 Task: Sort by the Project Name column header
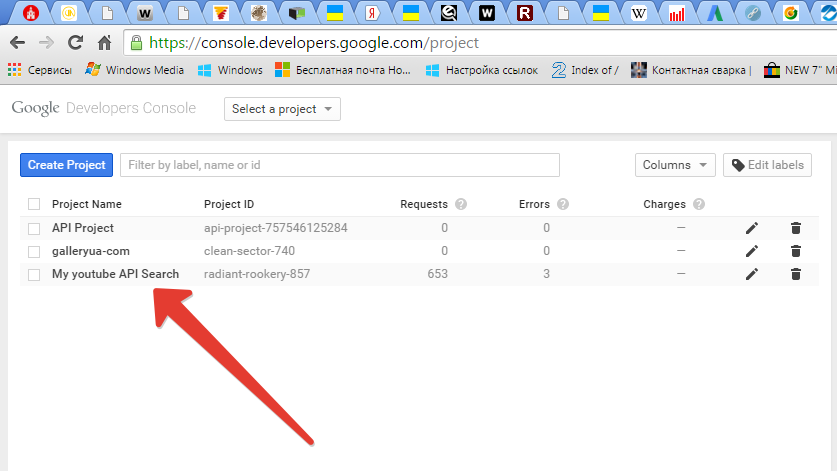[86, 204]
